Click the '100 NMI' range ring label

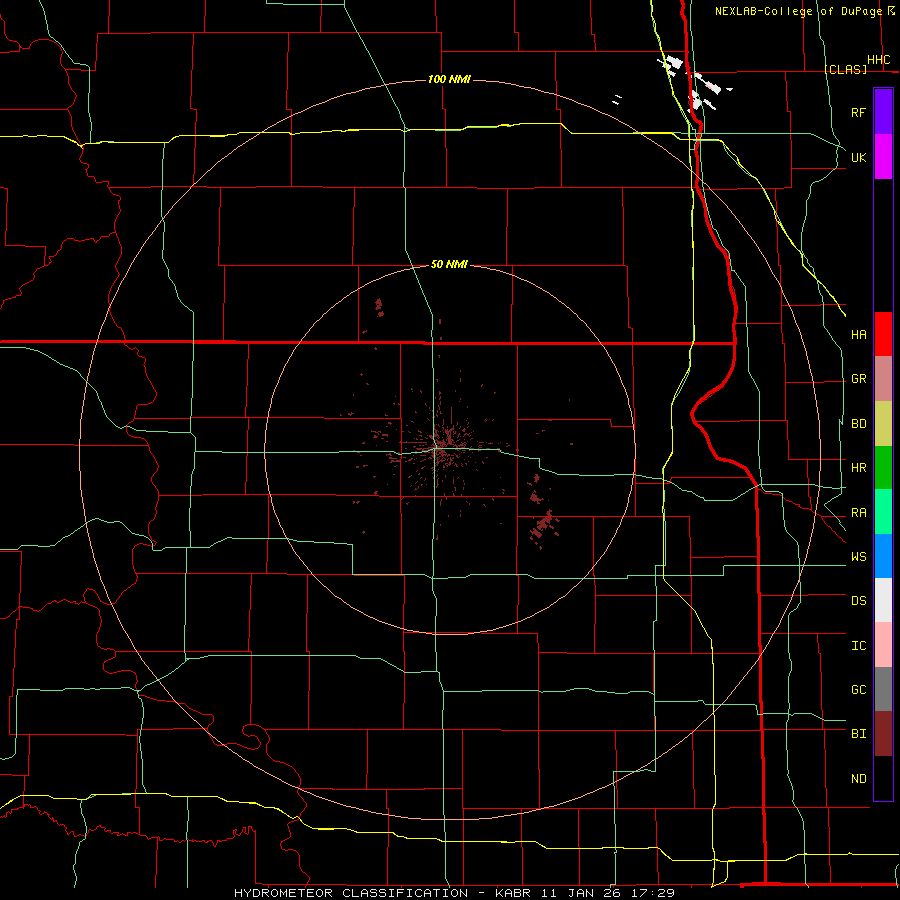449,79
